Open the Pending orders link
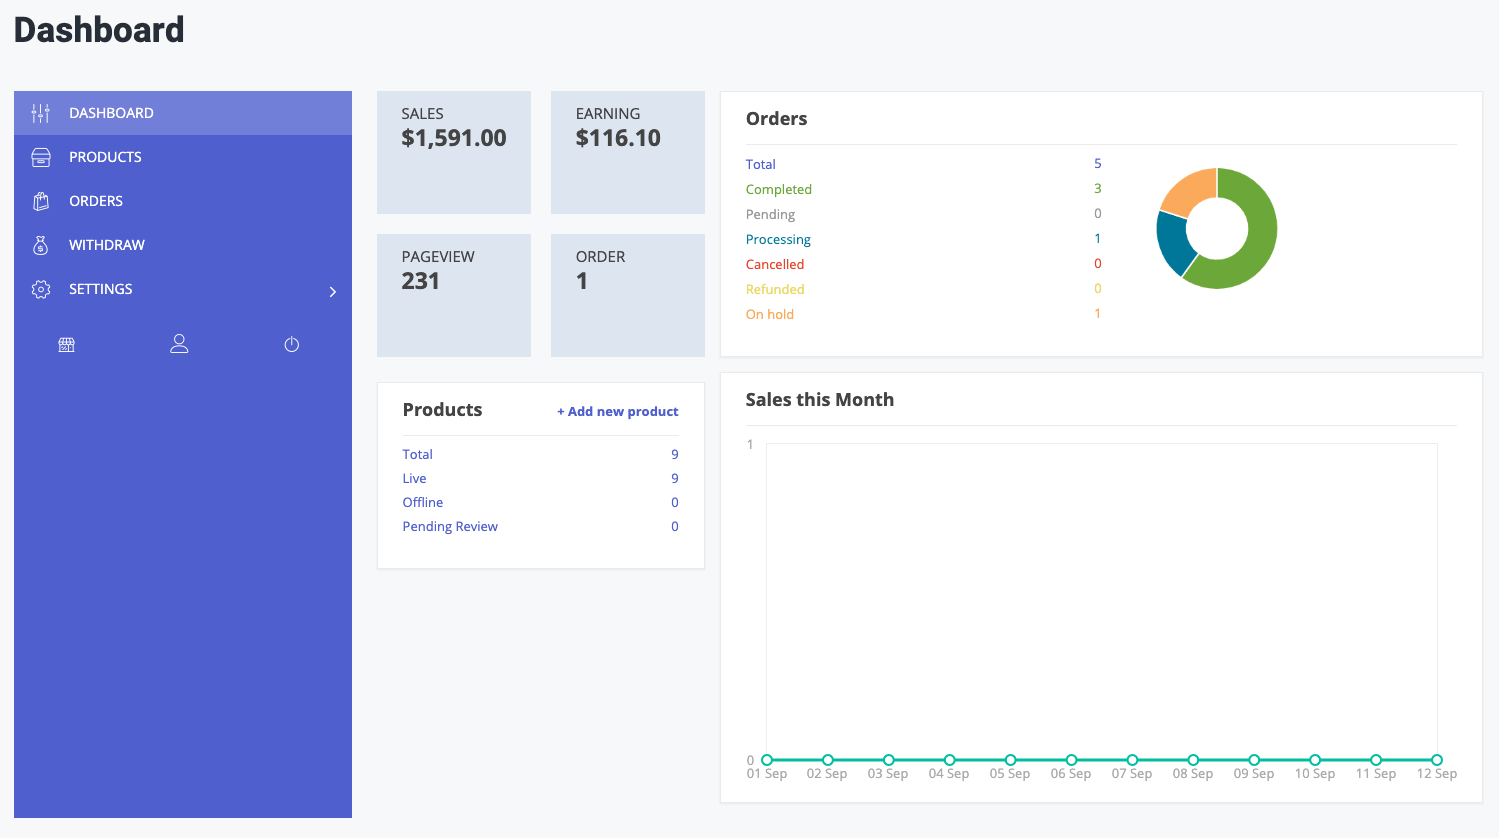This screenshot has height=838, width=1499. coord(770,214)
